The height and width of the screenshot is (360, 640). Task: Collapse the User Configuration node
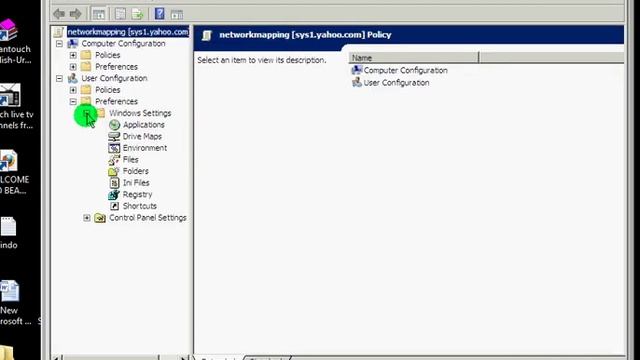tap(60, 78)
